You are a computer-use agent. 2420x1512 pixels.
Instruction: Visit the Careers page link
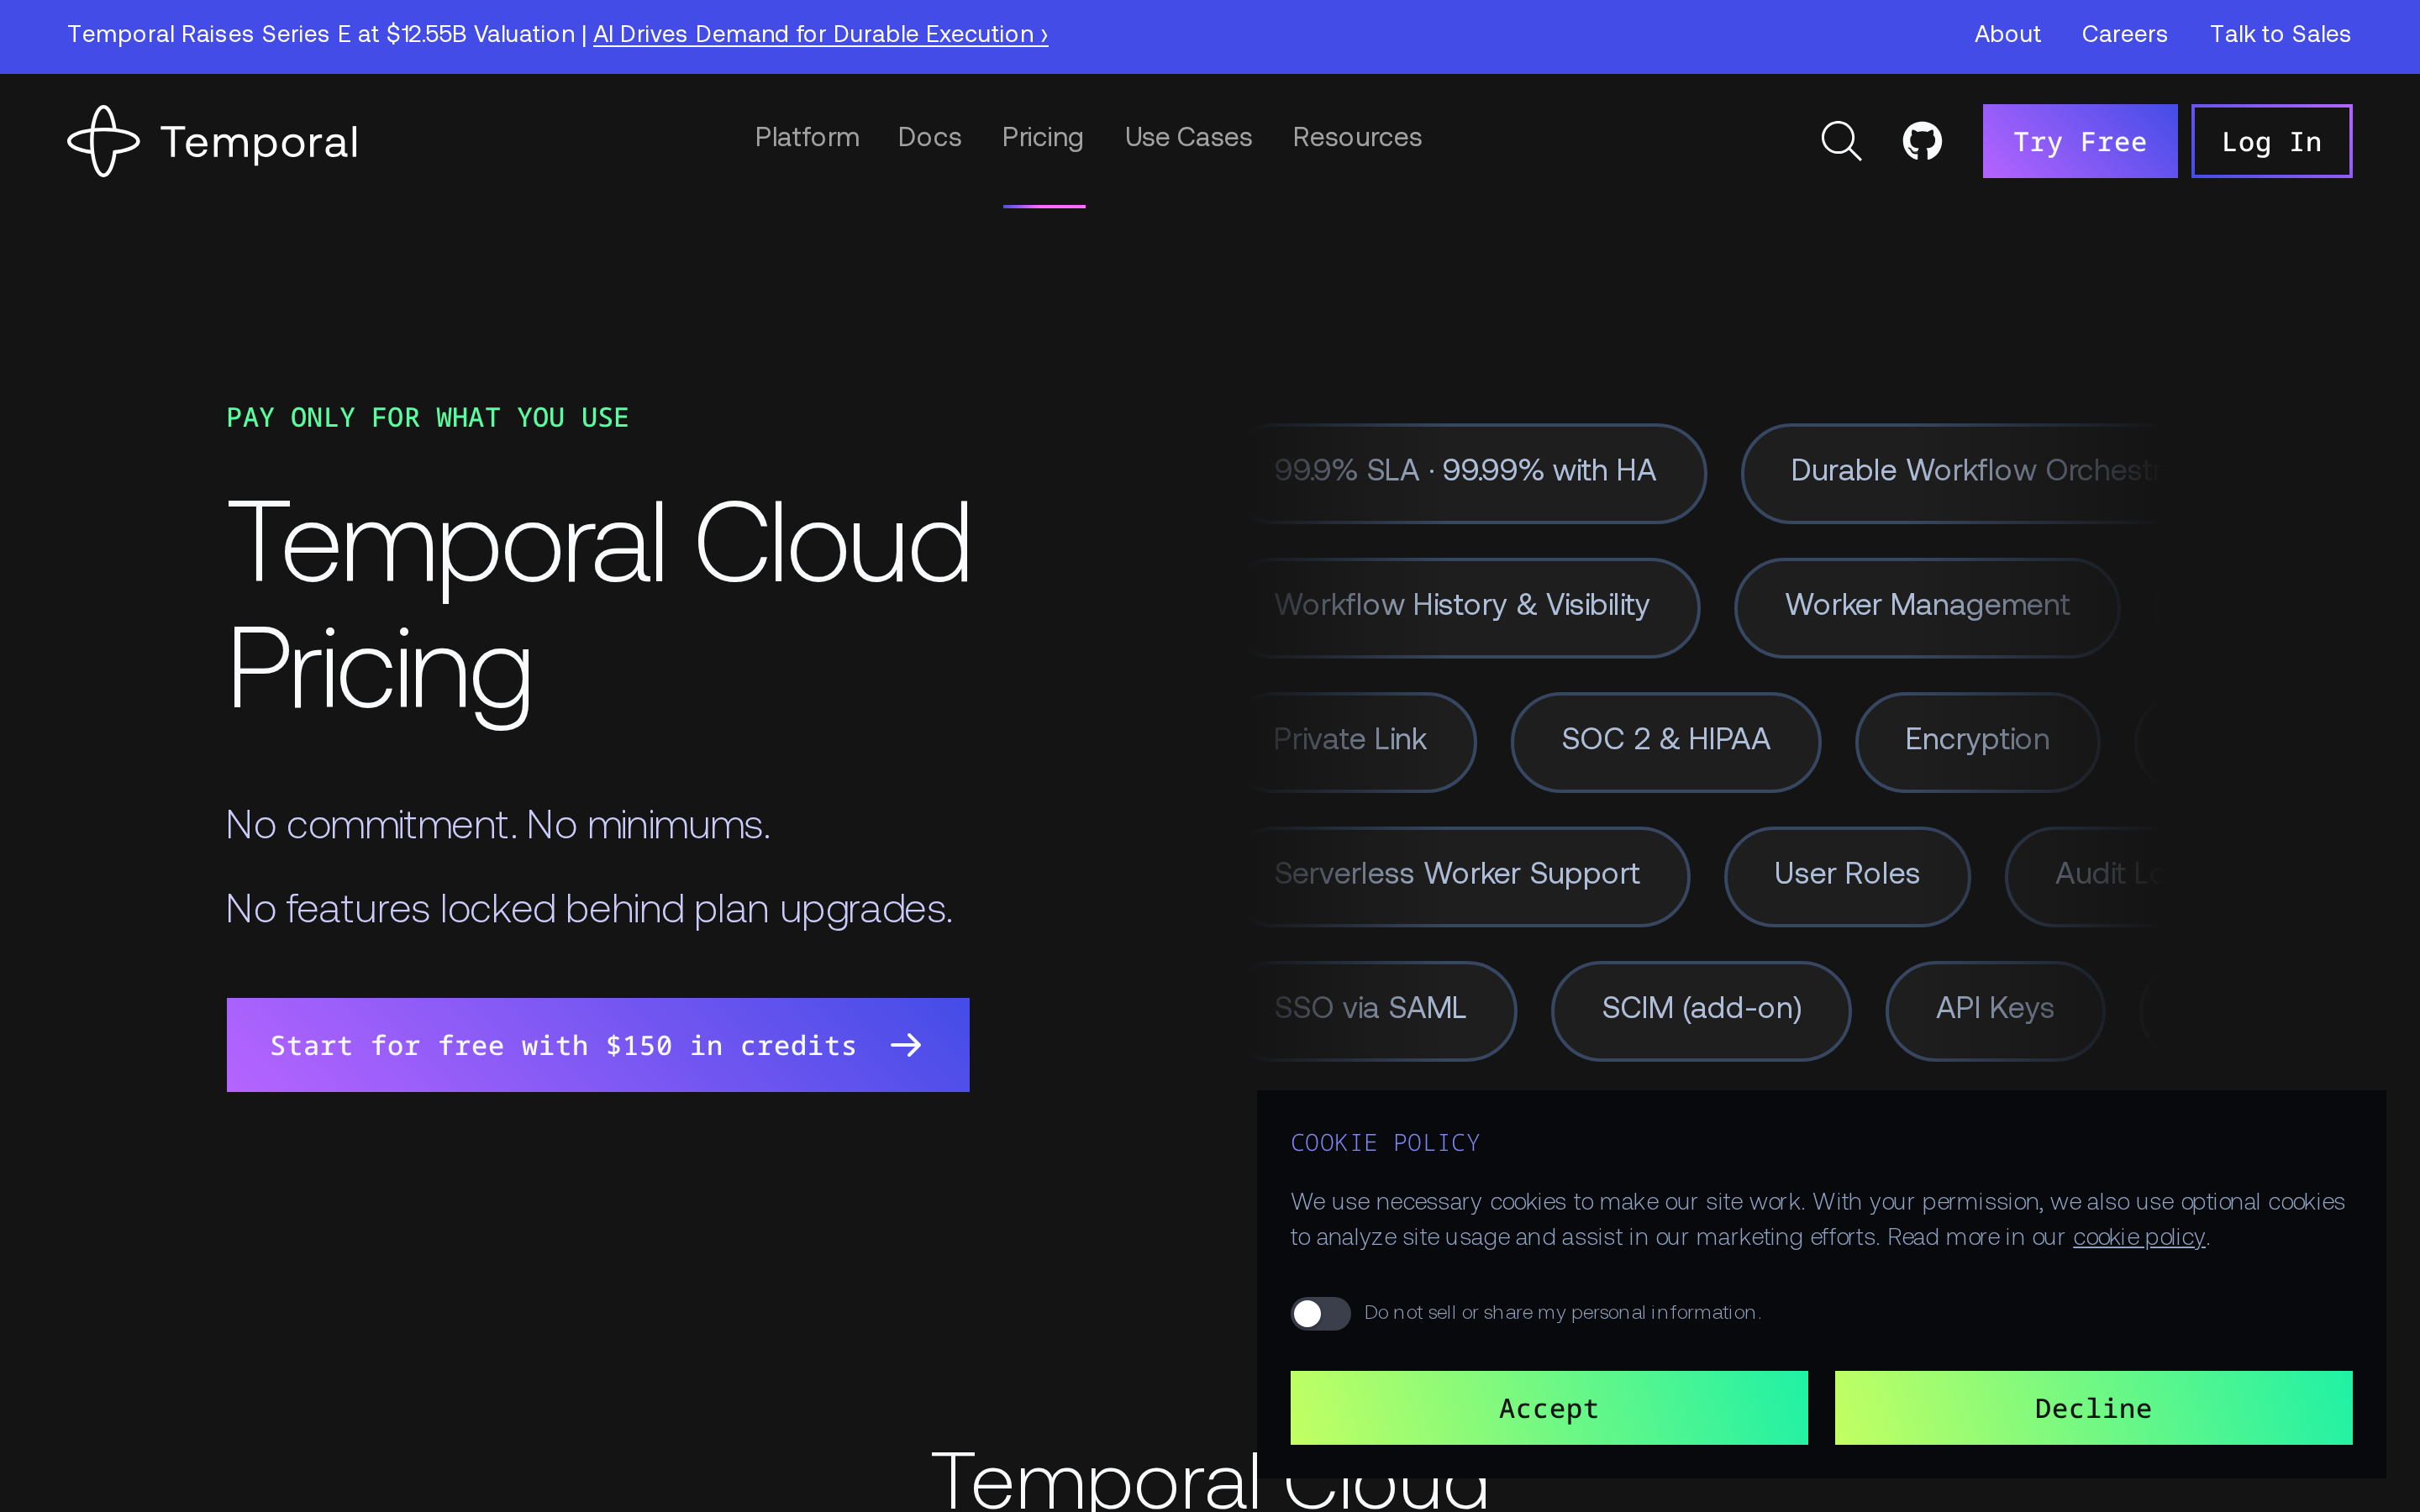tap(2124, 34)
